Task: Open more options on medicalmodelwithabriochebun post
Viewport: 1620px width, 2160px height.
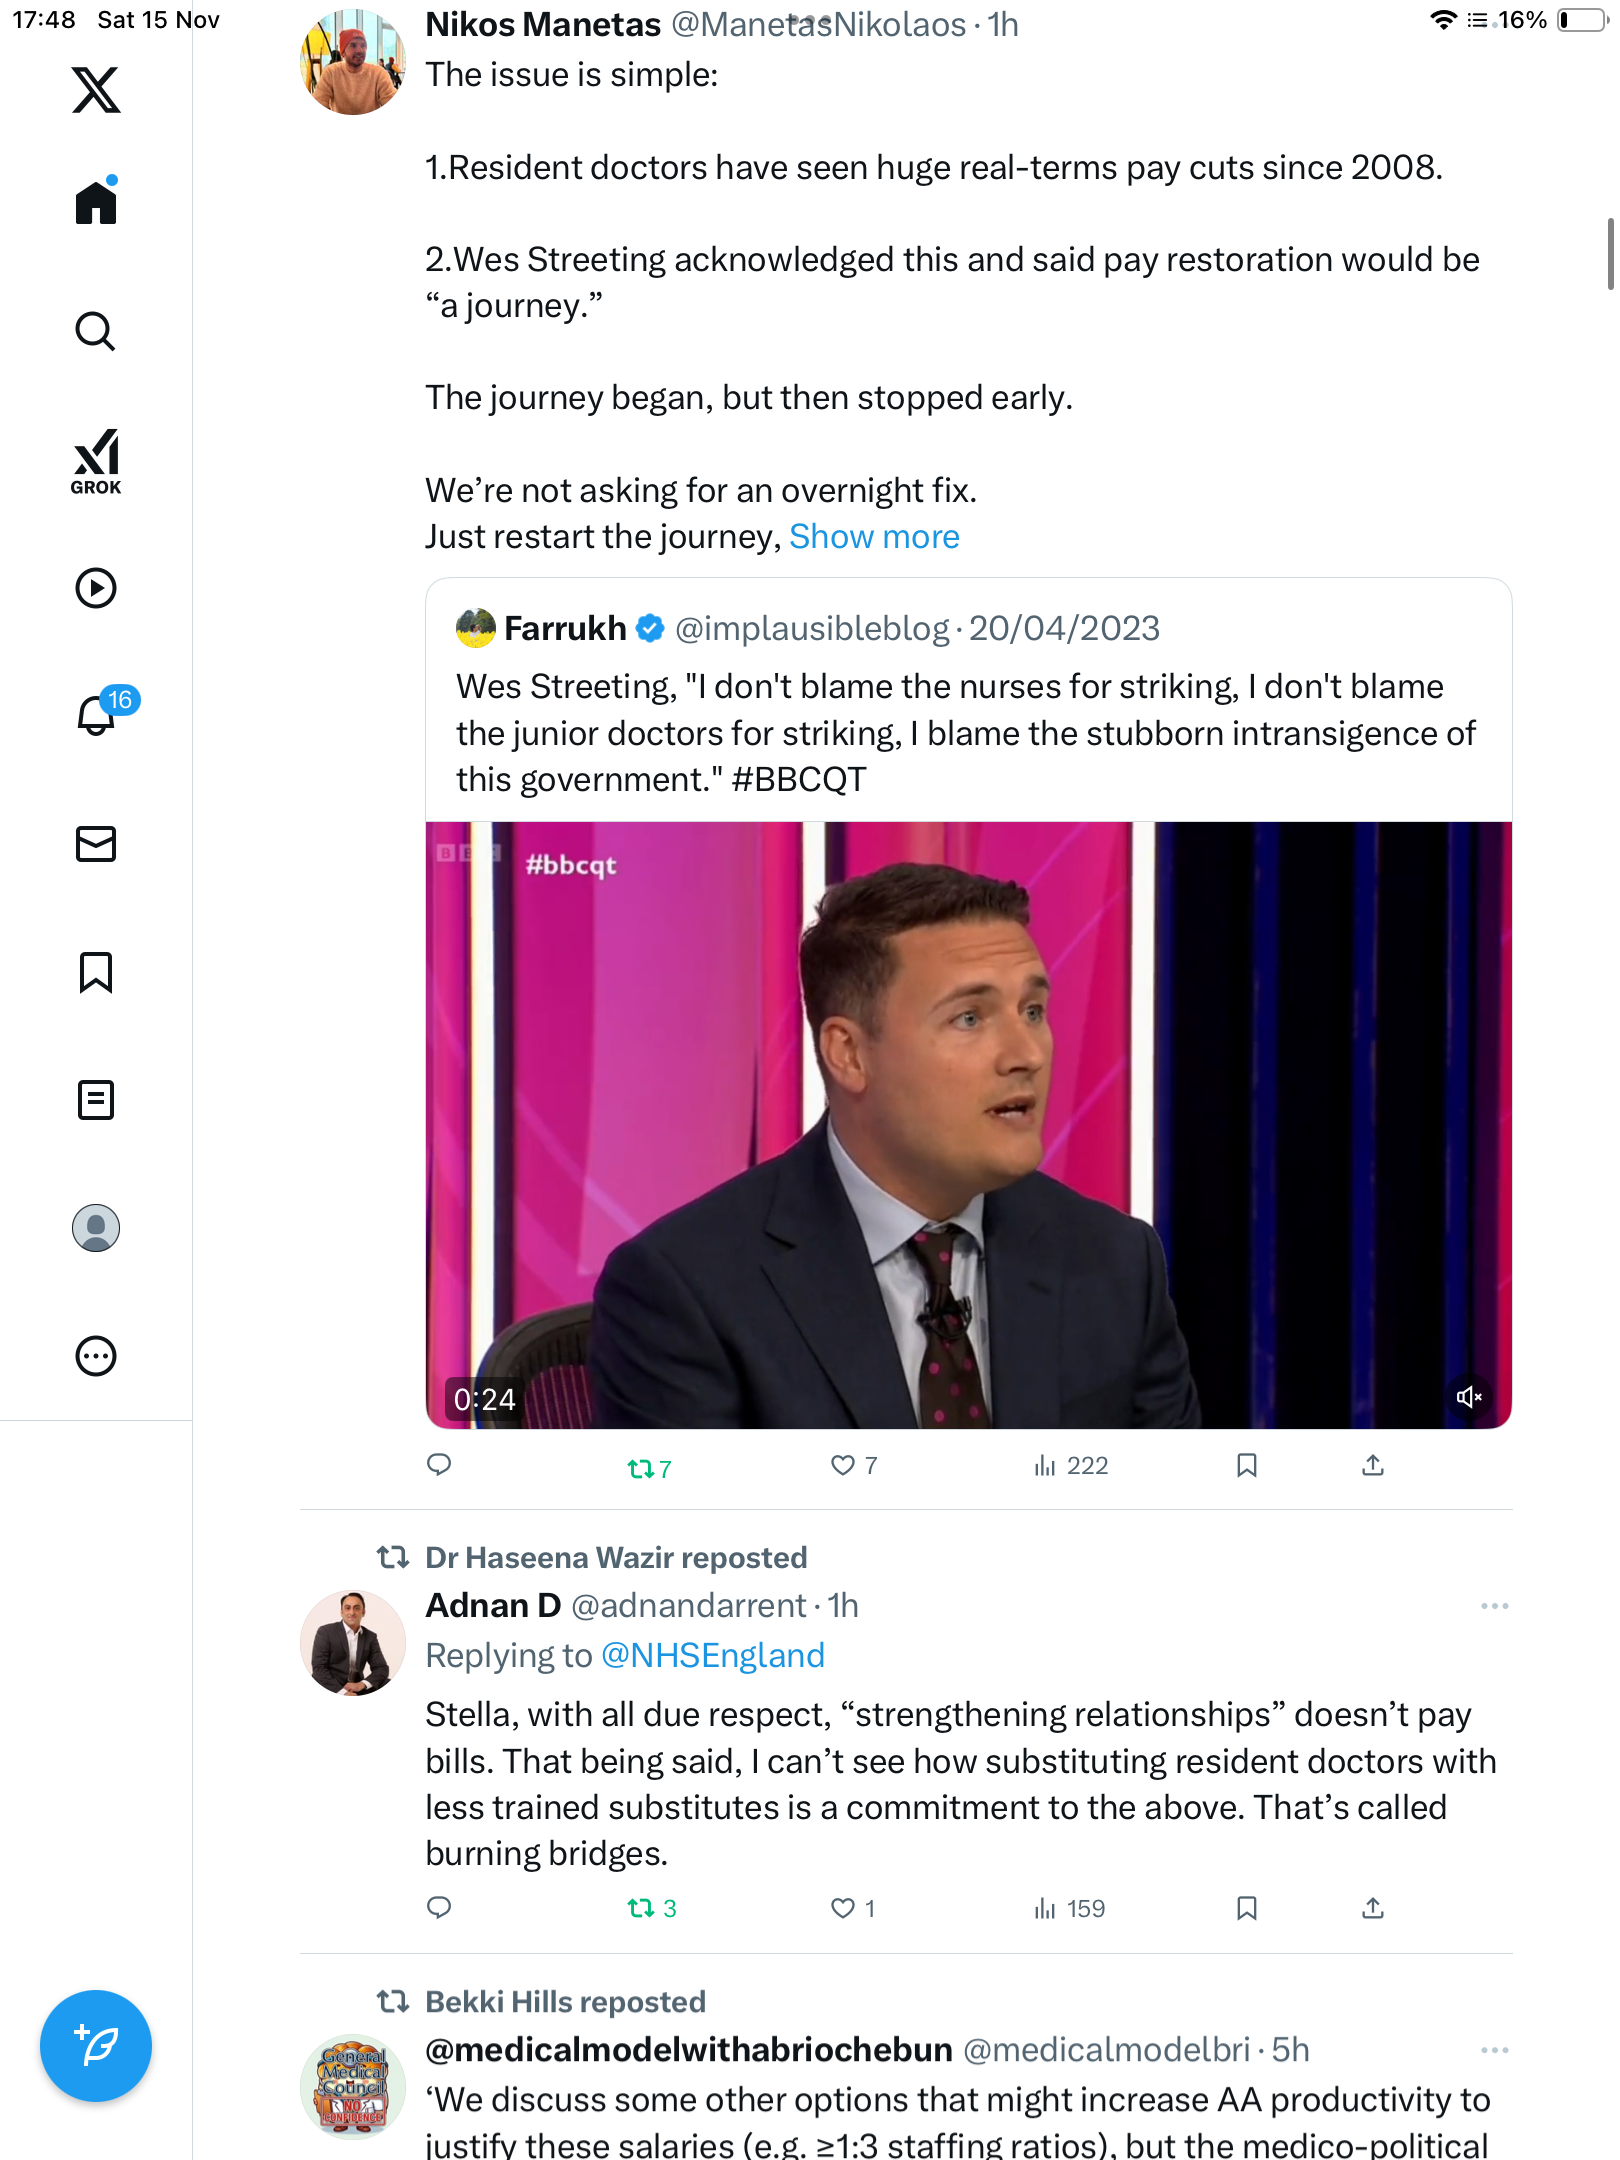Action: pos(1494,2050)
